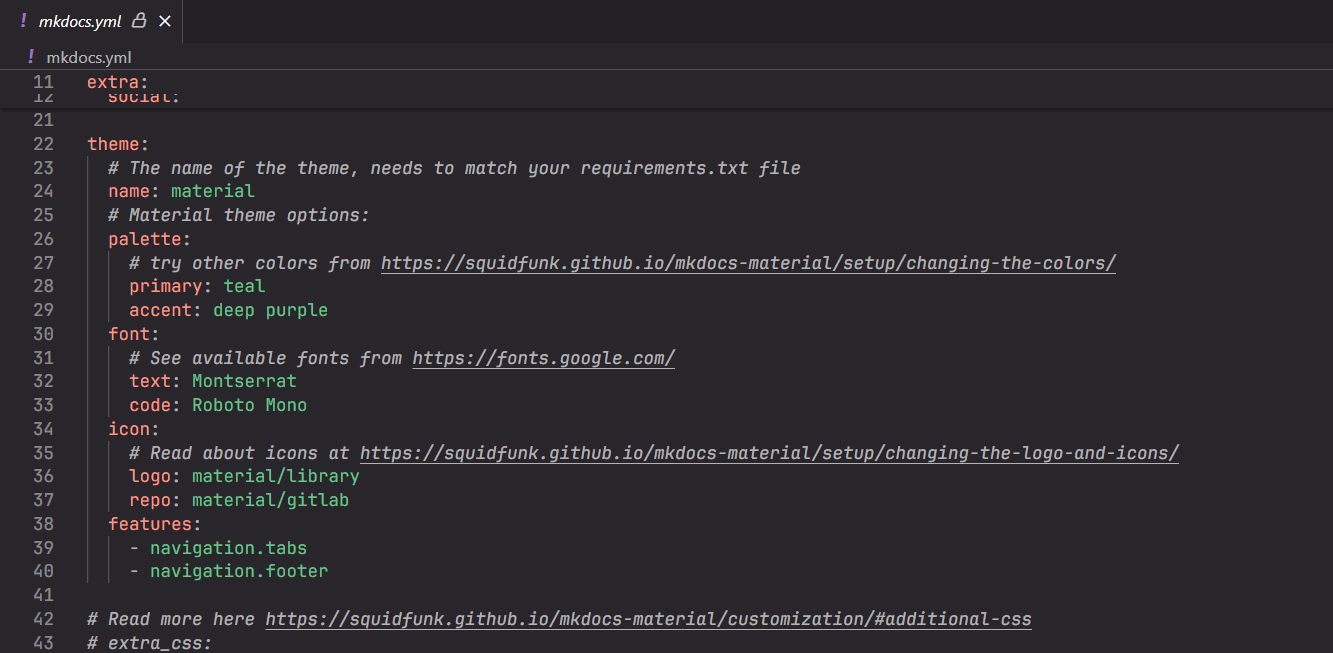This screenshot has height=653, width=1333.
Task: Click line number 34 beside 'icon:'
Action: [x=43, y=429]
